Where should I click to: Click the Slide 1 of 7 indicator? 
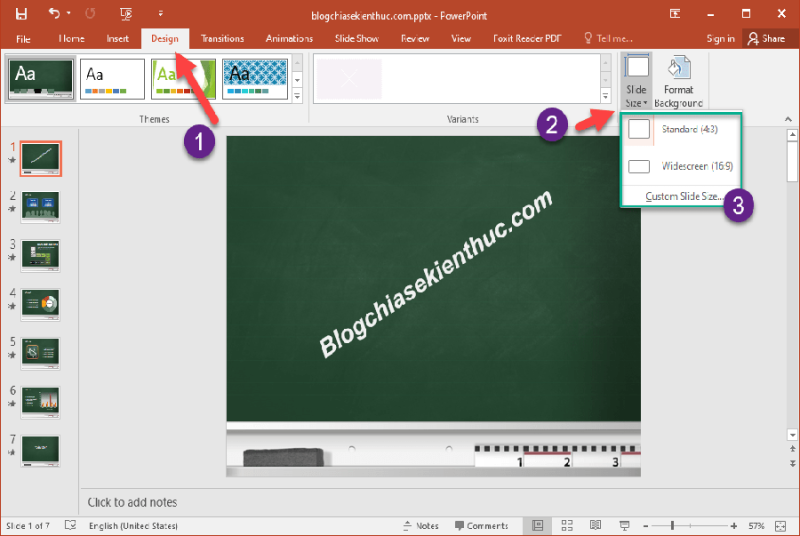point(28,526)
